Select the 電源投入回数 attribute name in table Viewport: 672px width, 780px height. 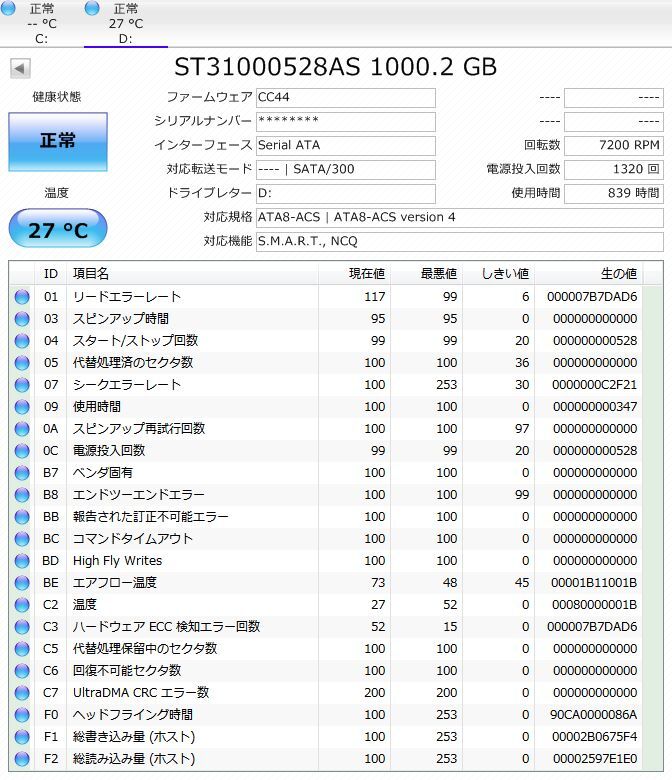pyautogui.click(x=109, y=451)
